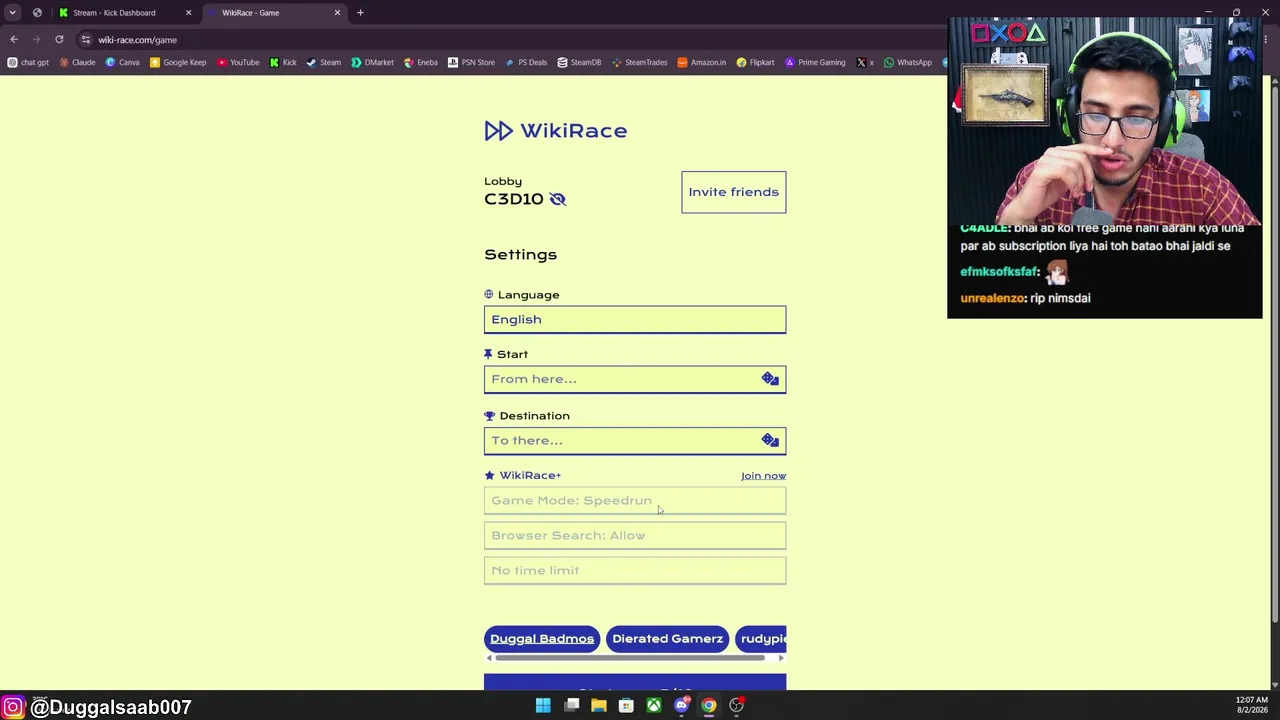This screenshot has width=1280, height=720.
Task: Open the SteamTrades bookmark
Action: pos(639,62)
